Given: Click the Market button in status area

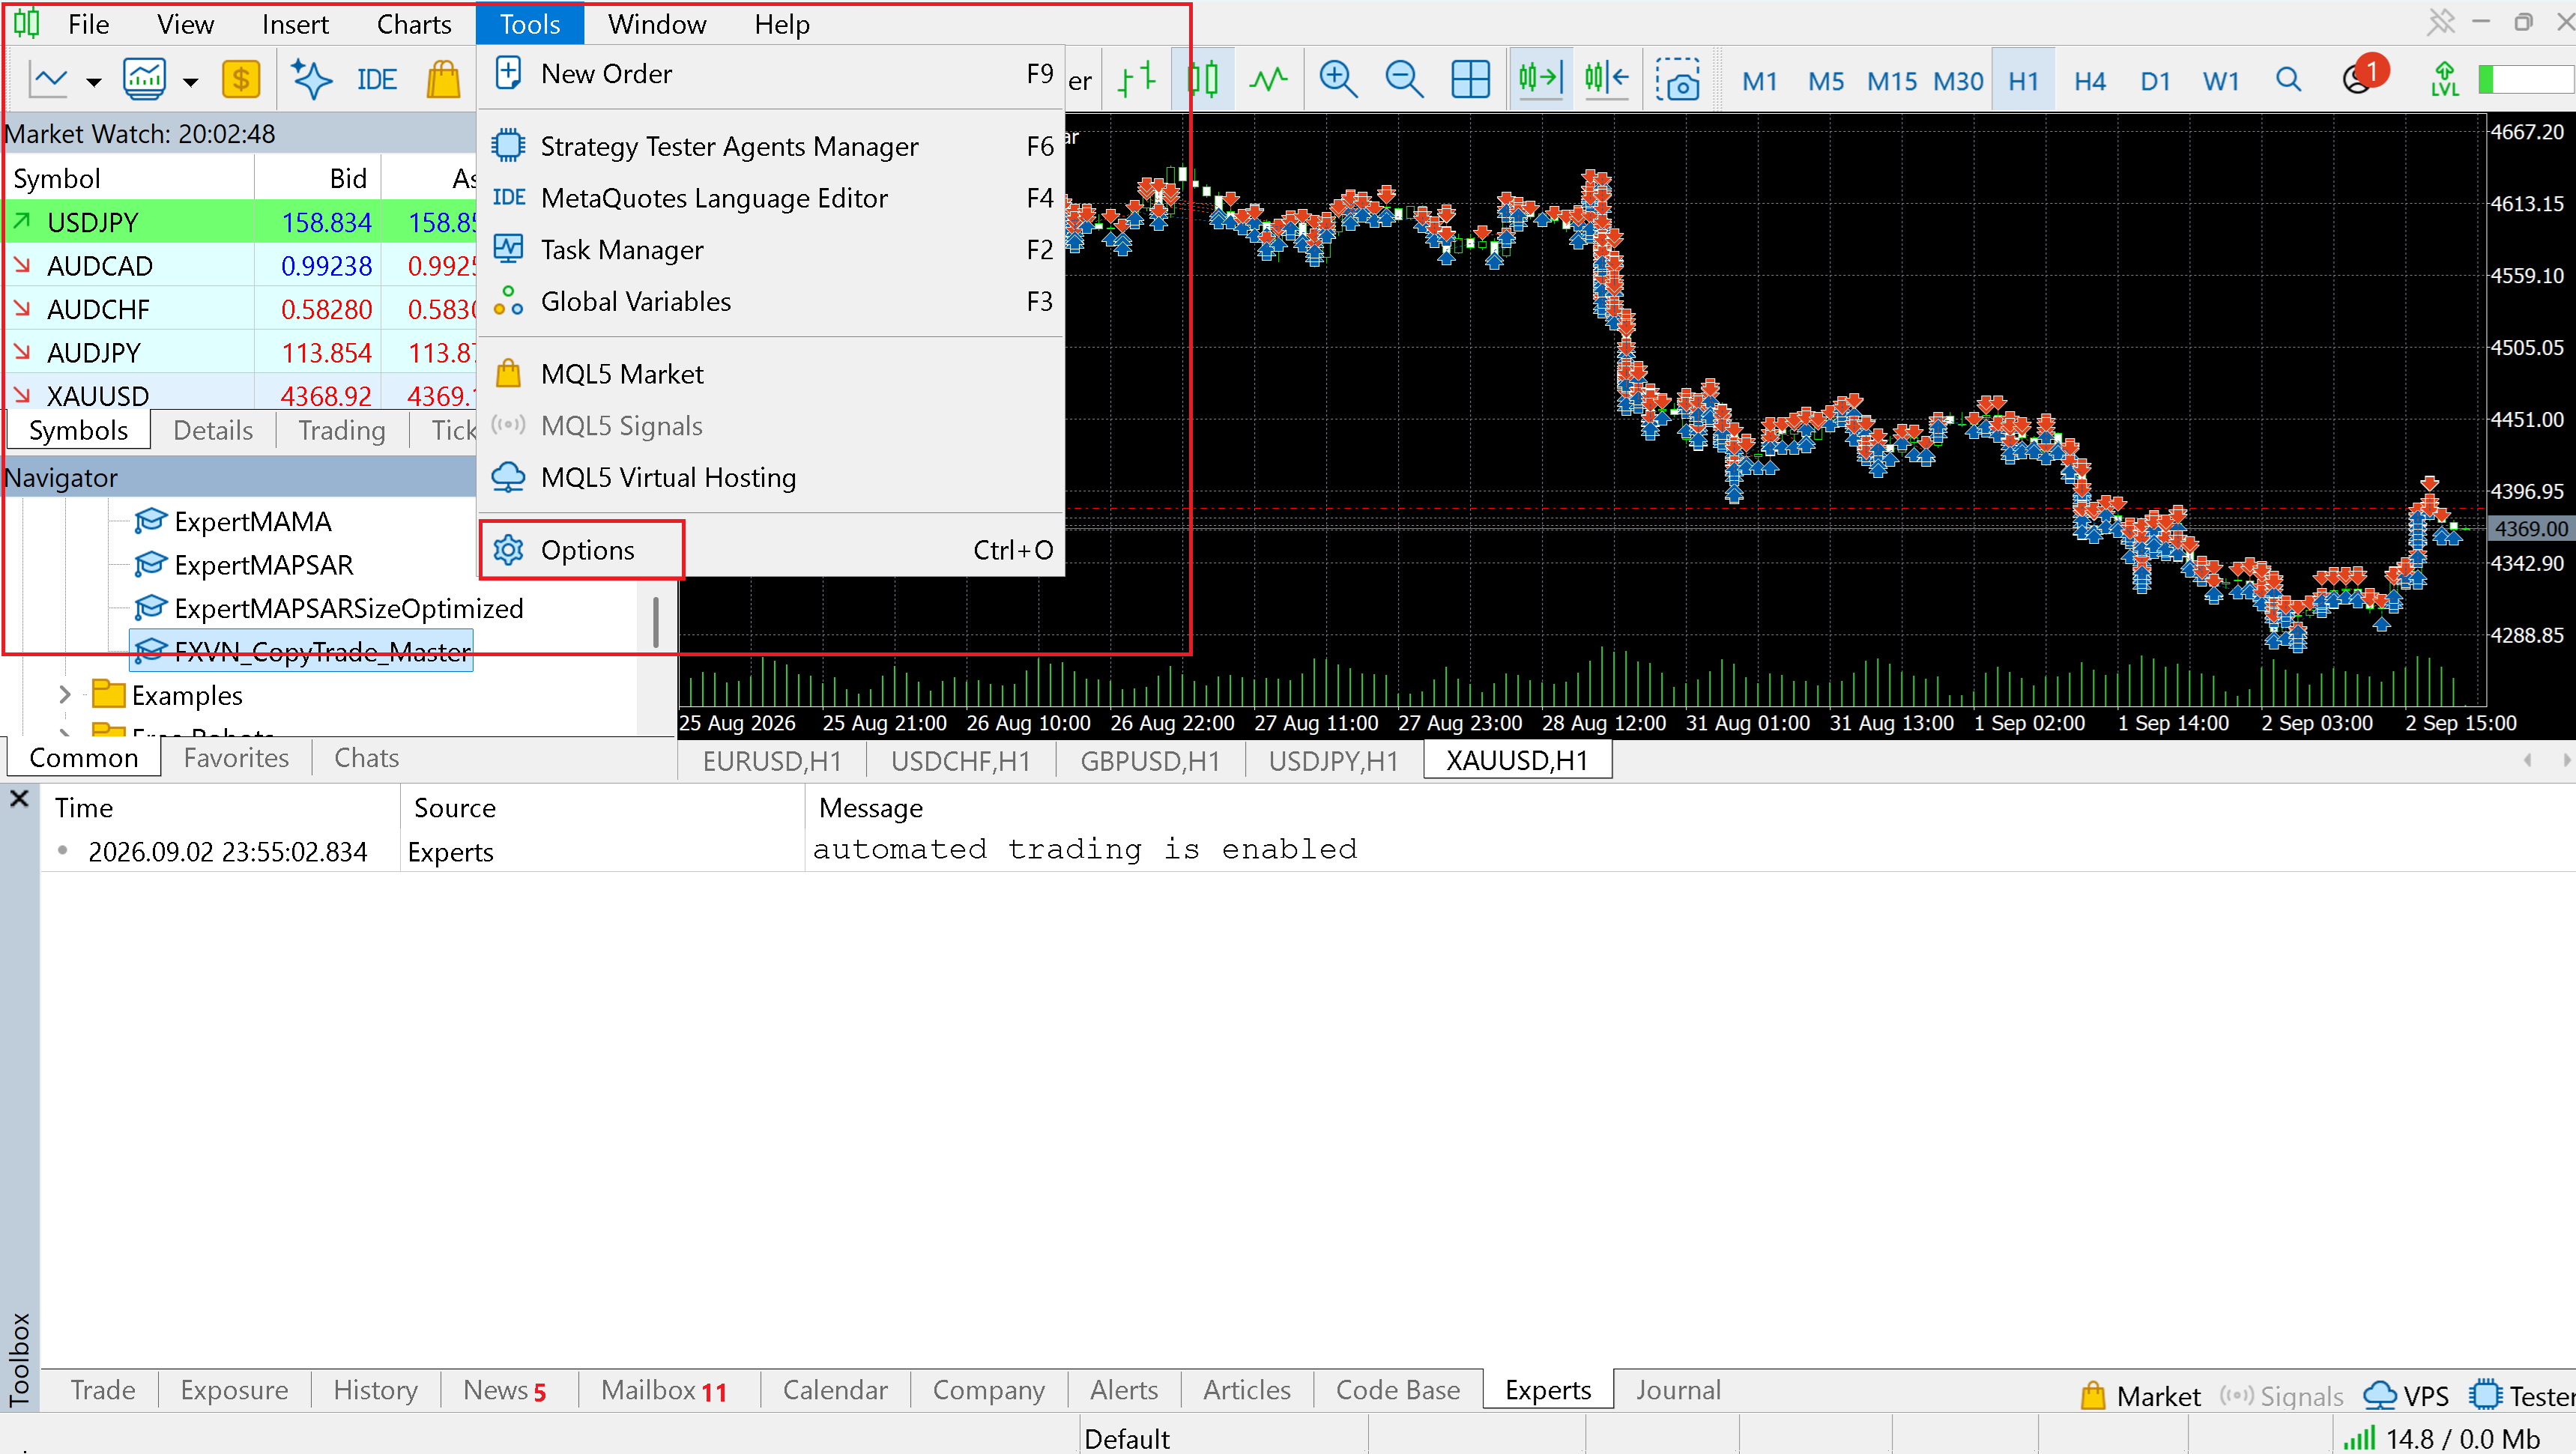Looking at the screenshot, I should pyautogui.click(x=2140, y=1396).
